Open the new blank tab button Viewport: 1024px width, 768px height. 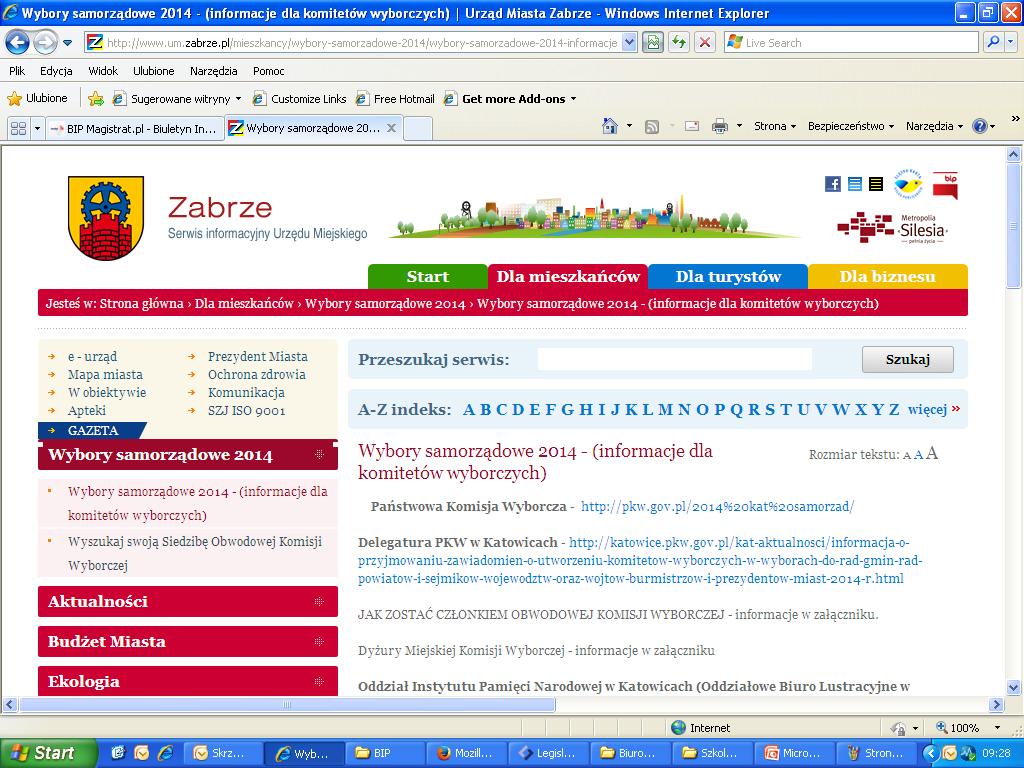(418, 129)
